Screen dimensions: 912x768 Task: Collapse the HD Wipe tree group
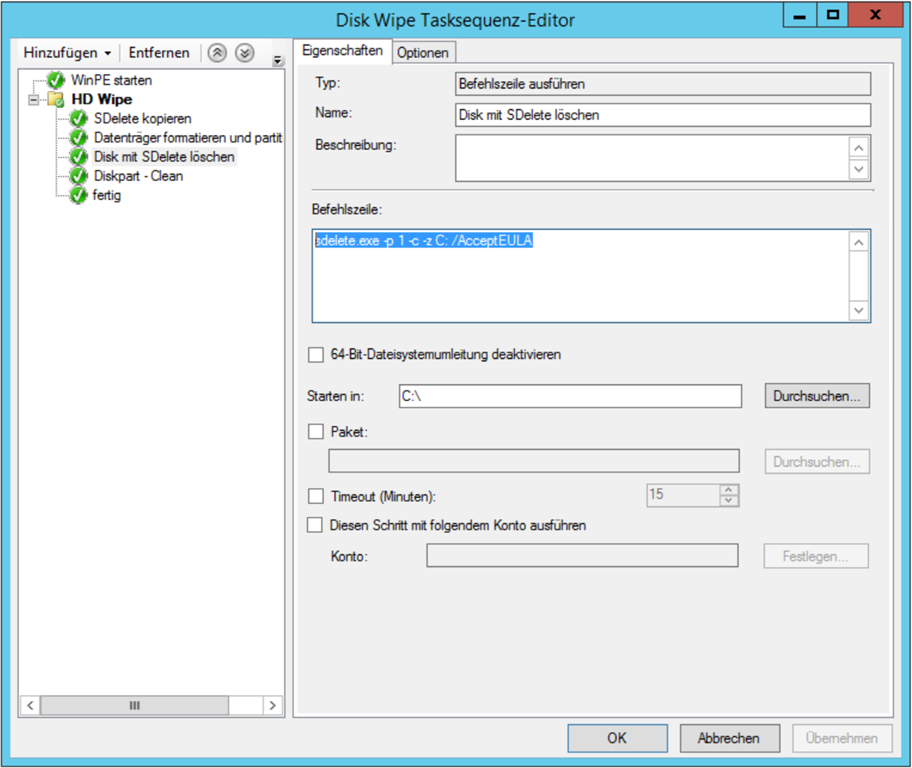coord(34,100)
